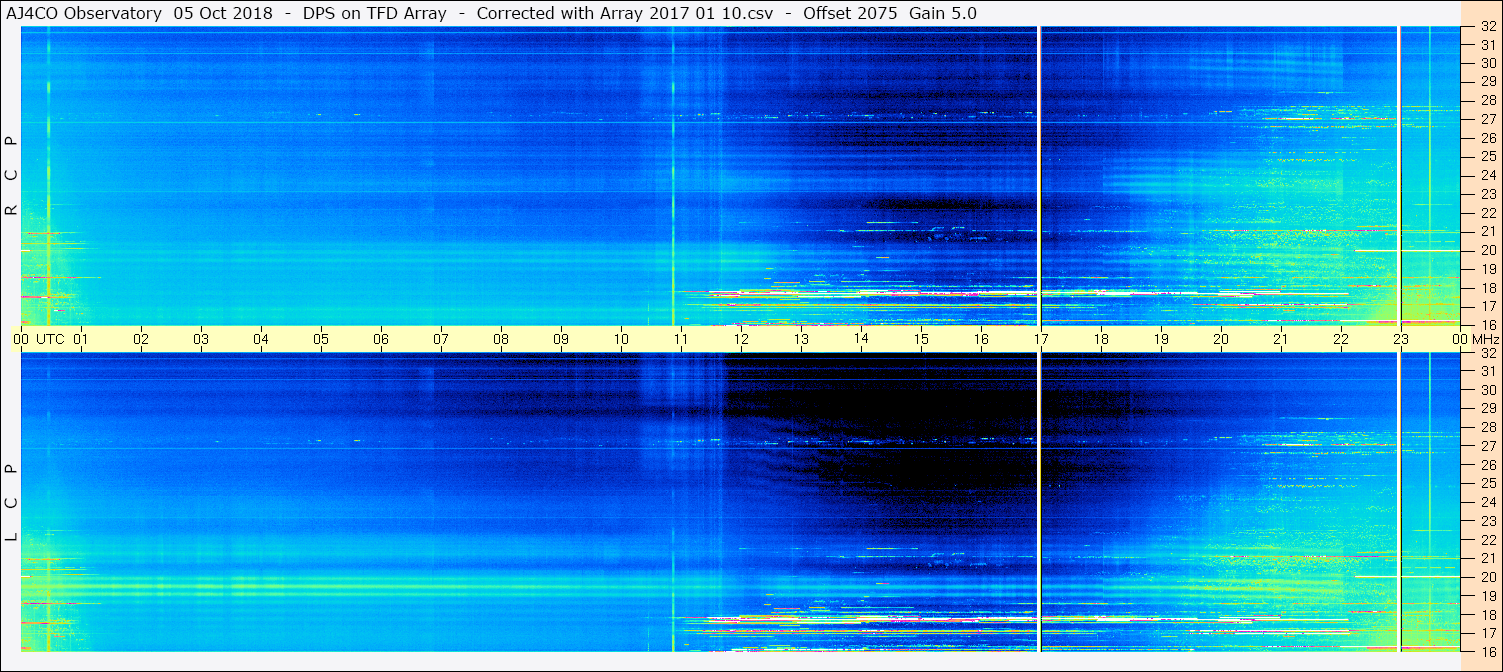The height and width of the screenshot is (672, 1503).
Task: Click the vertical "RCP" panel label
Action: (x=11, y=176)
